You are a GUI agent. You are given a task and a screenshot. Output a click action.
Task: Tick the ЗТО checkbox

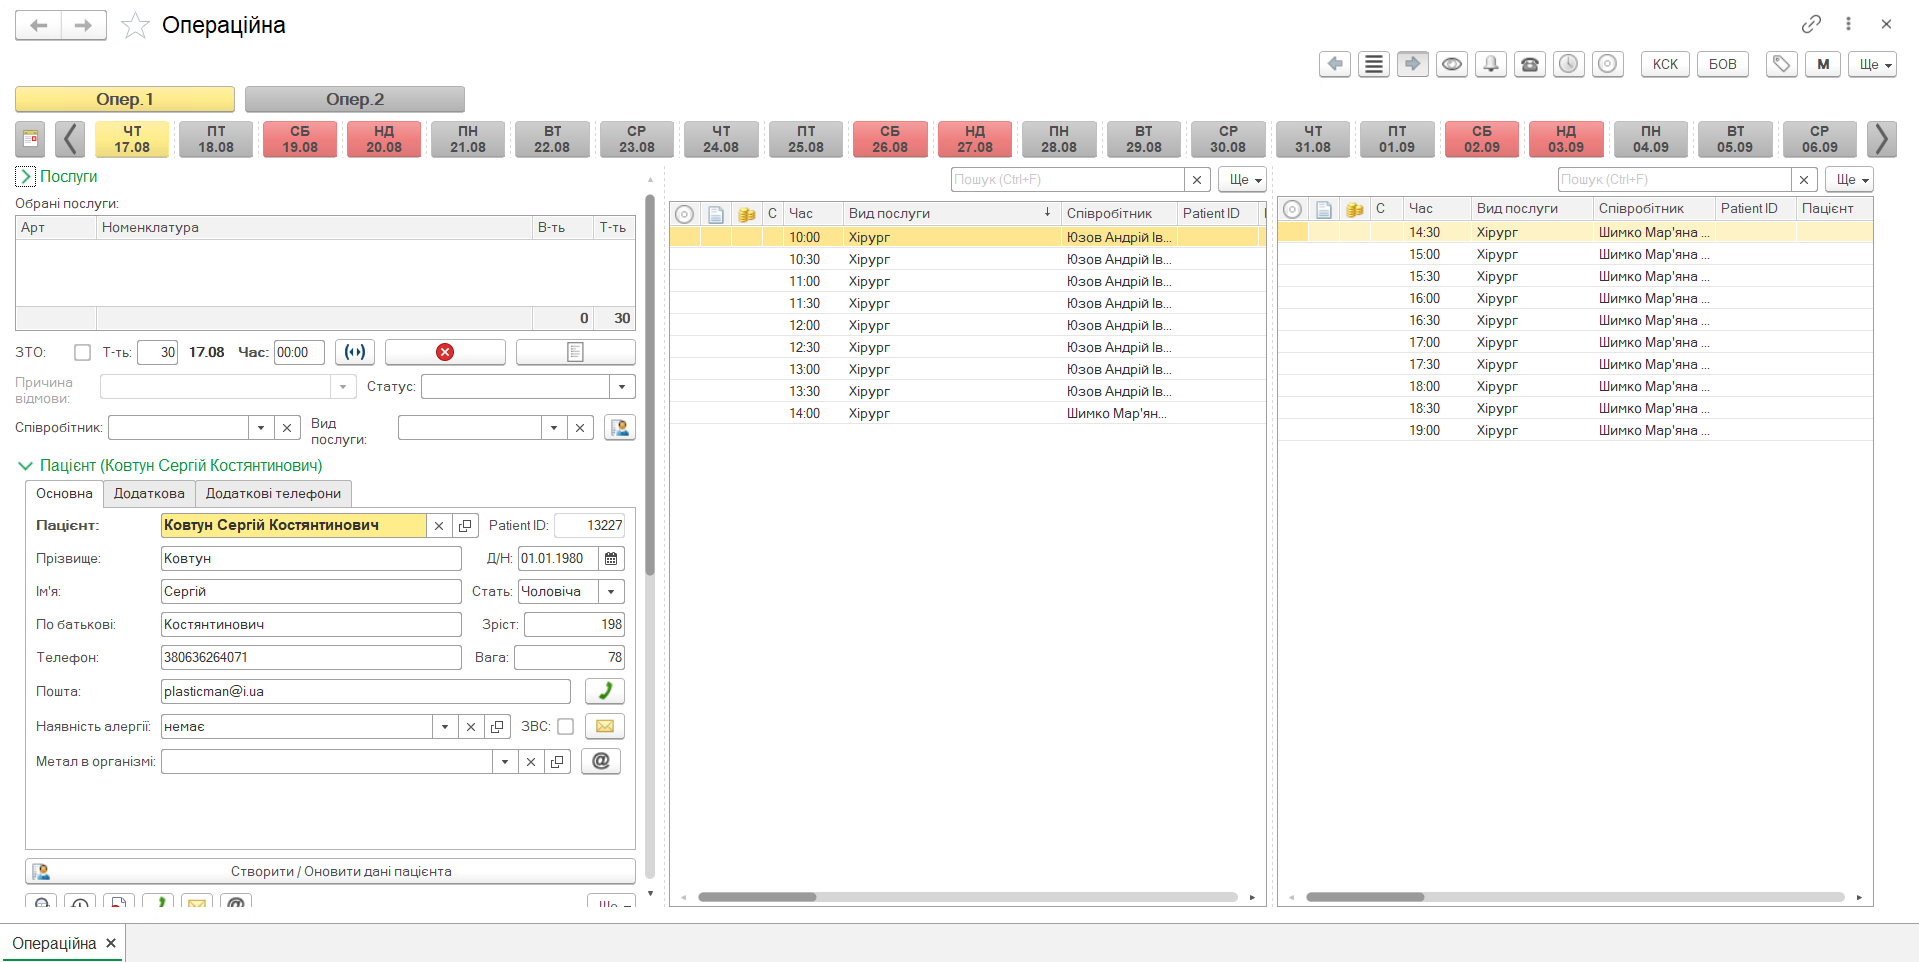(83, 352)
